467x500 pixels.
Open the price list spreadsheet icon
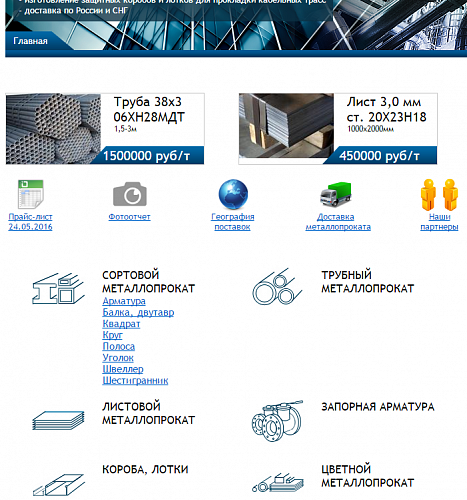point(30,194)
